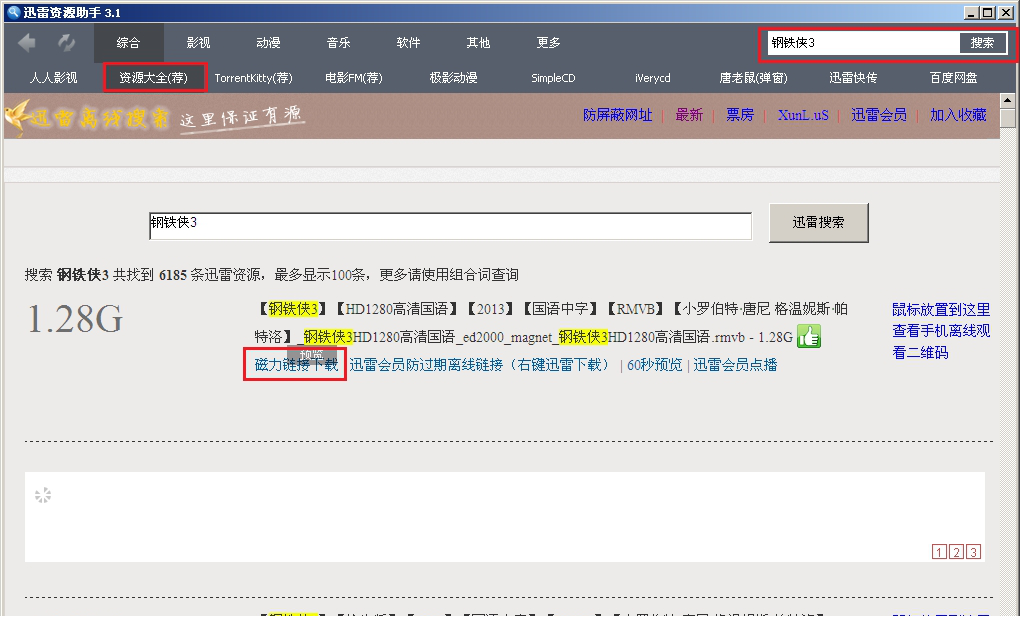This screenshot has height=640, width=1020.
Task: Select the 音乐 tab
Action: coord(338,43)
